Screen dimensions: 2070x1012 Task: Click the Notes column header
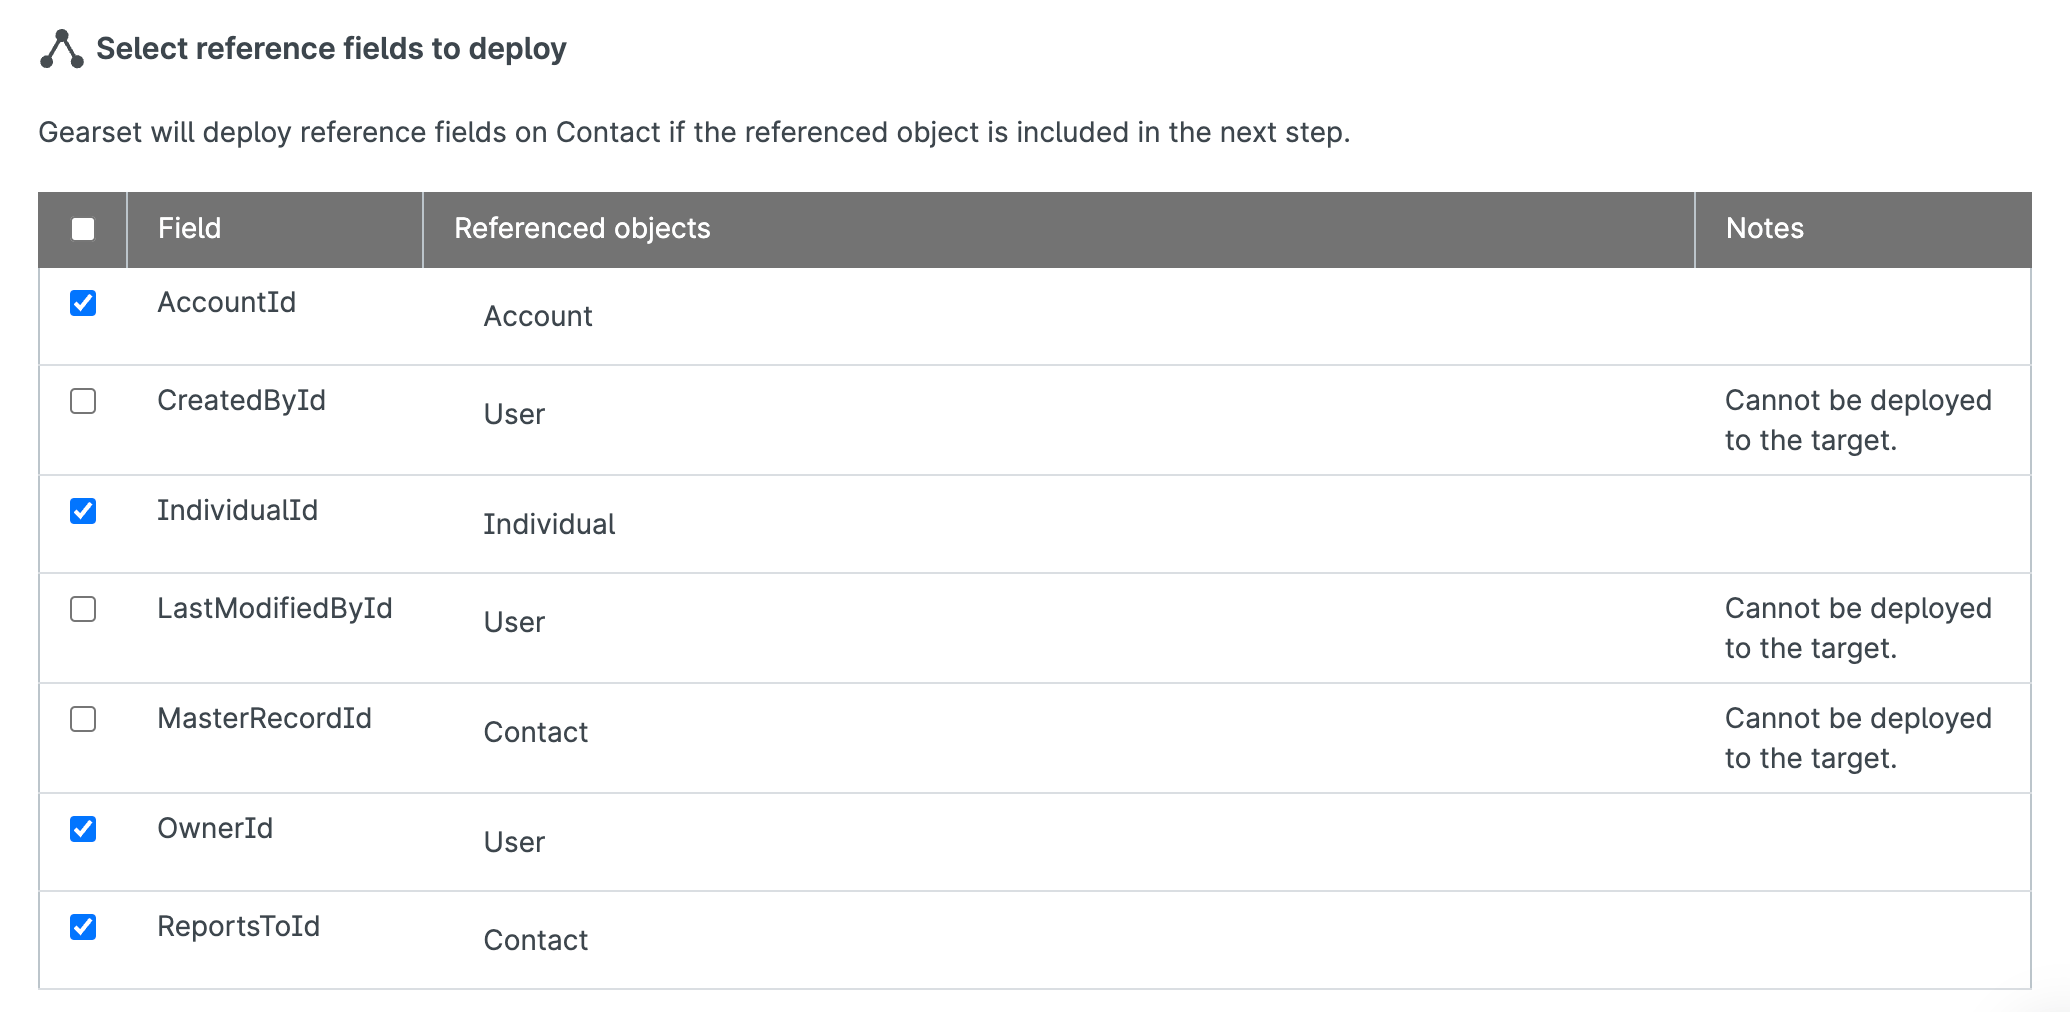(x=1764, y=229)
